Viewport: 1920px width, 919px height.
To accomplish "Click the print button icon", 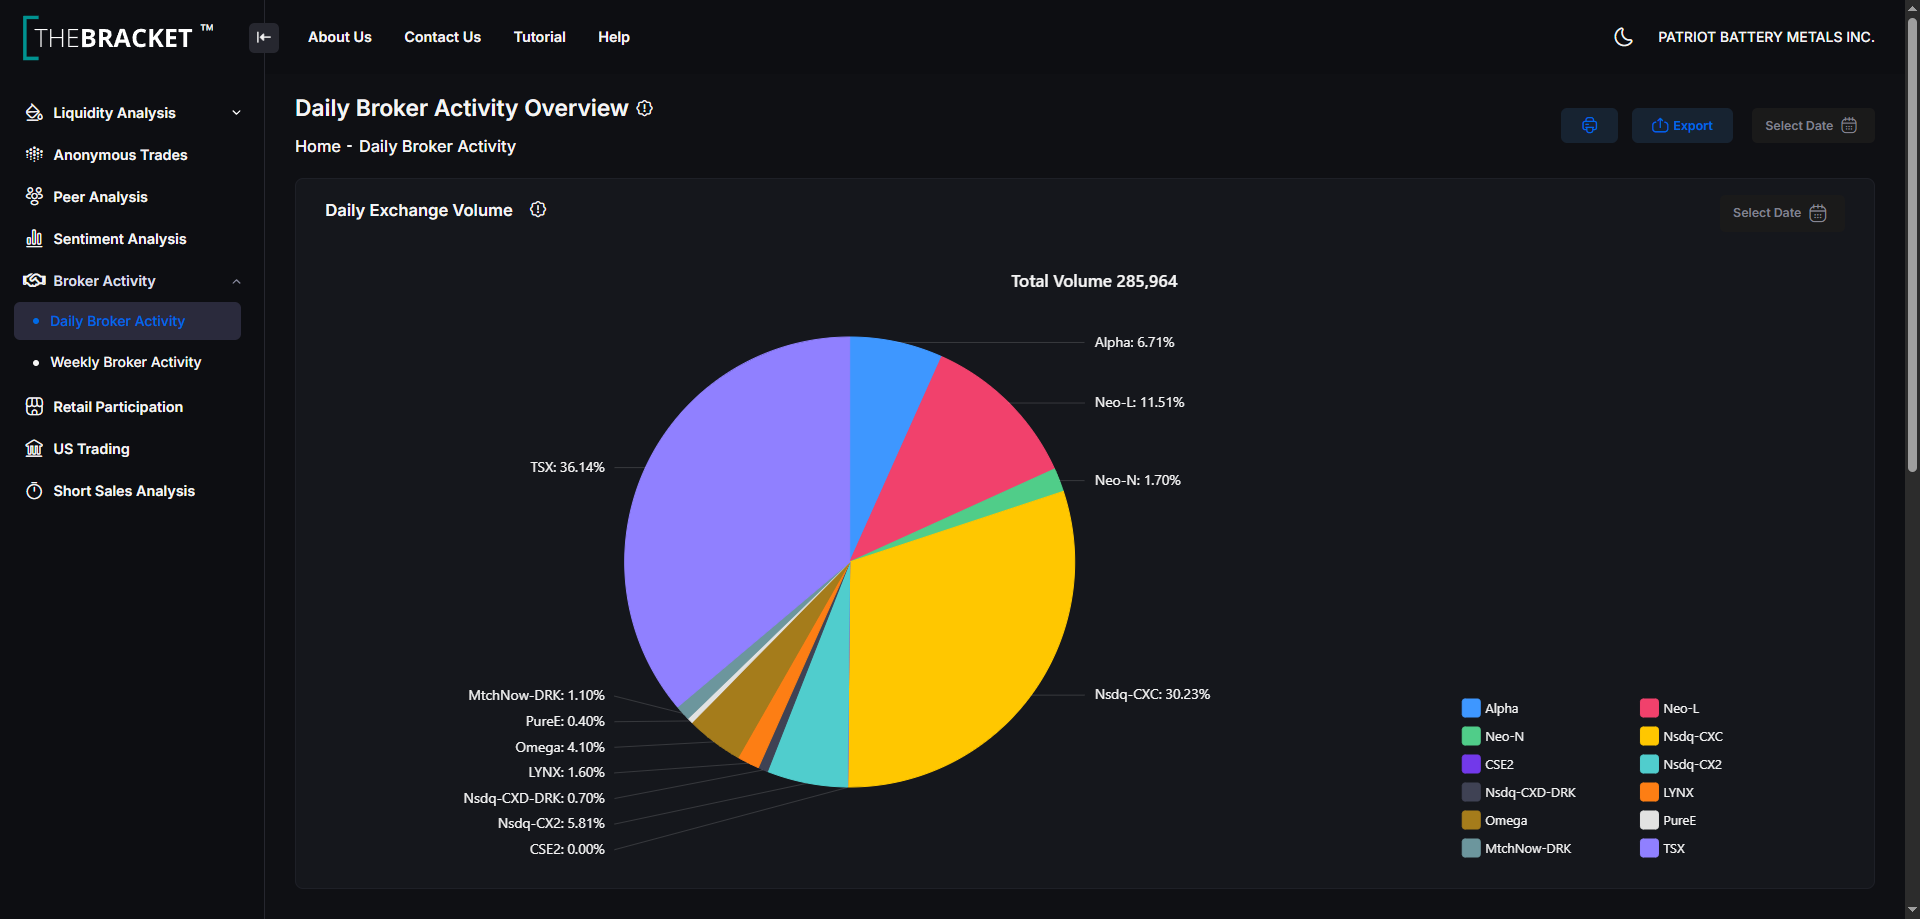I will coord(1589,126).
